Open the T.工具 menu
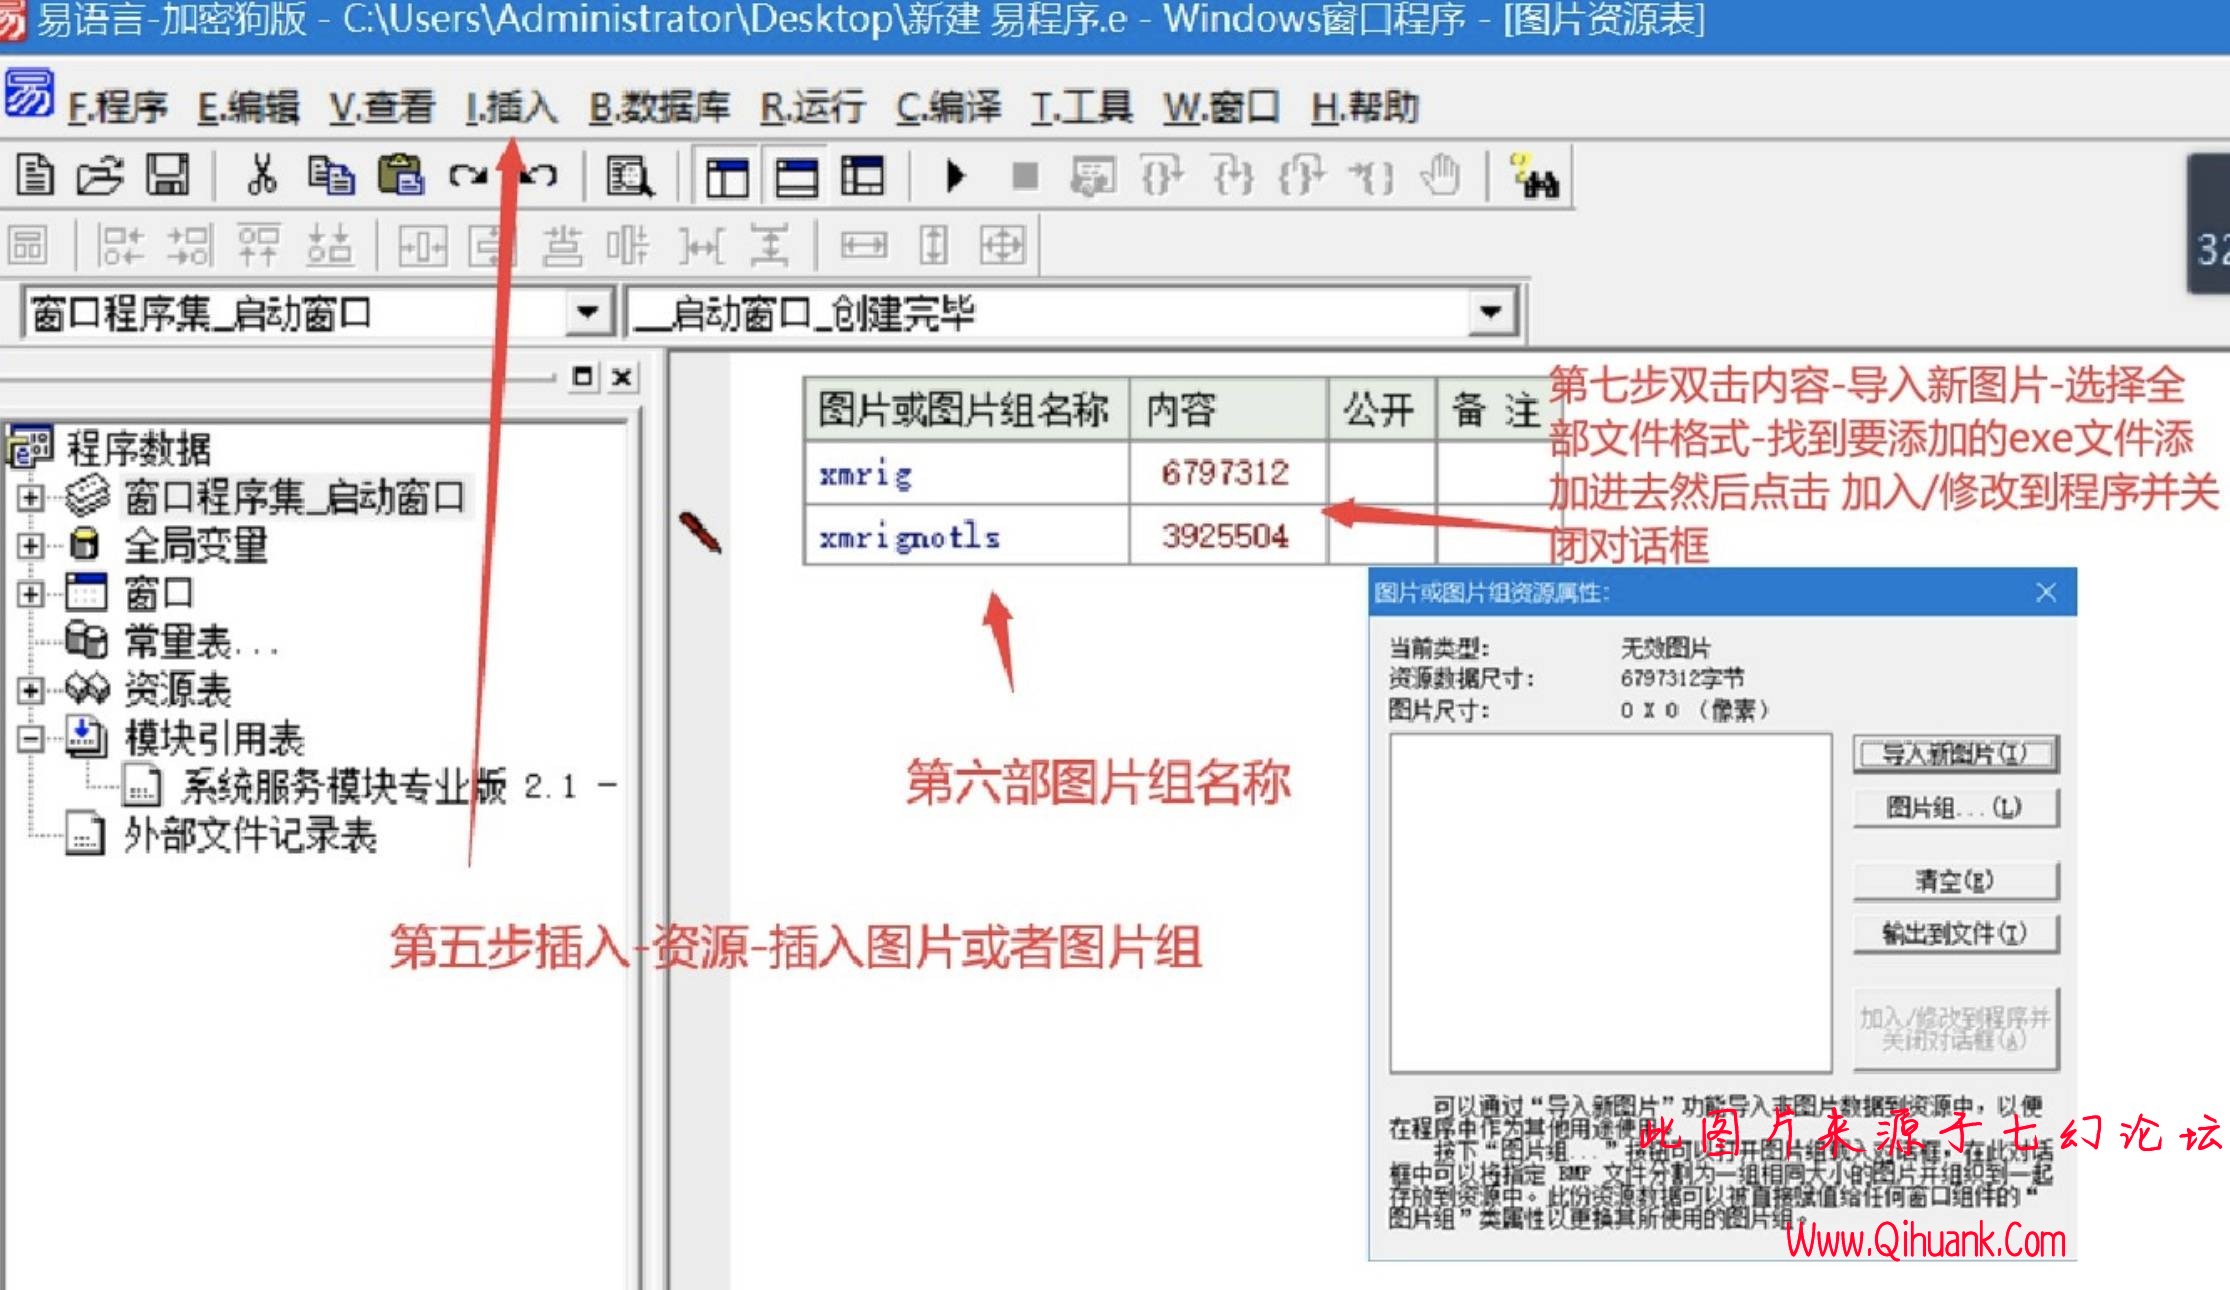 1082,107
